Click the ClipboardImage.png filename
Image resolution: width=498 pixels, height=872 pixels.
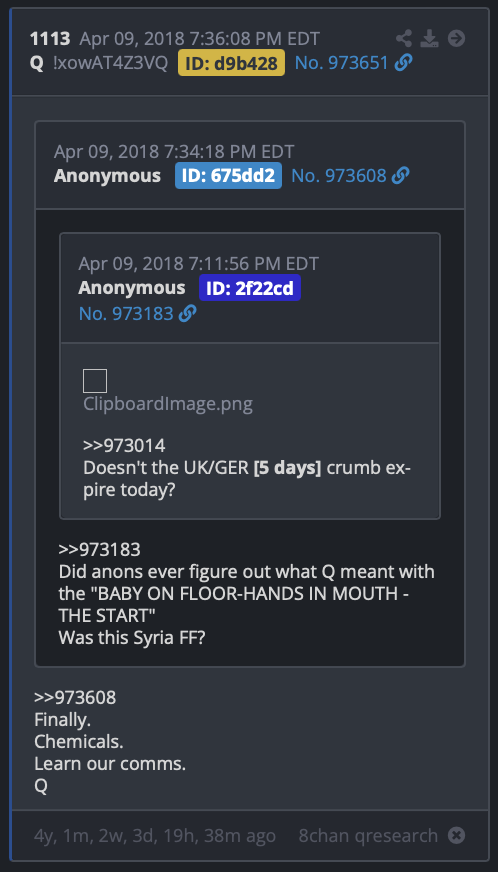[168, 404]
